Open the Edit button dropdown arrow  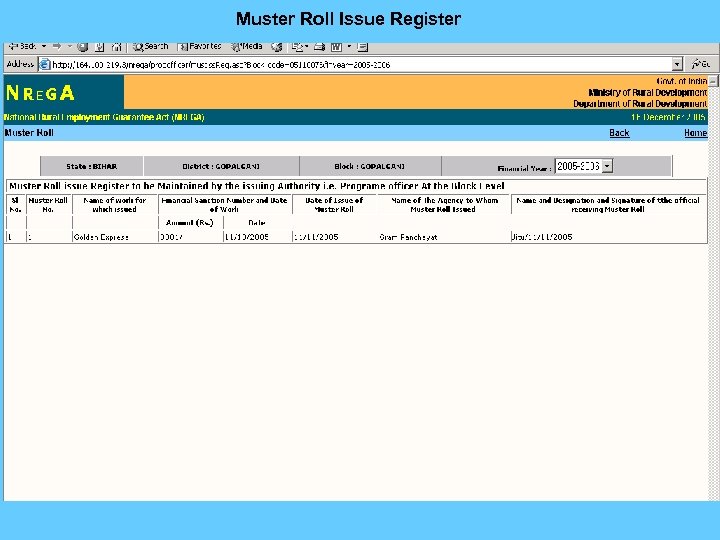pyautogui.click(x=349, y=46)
